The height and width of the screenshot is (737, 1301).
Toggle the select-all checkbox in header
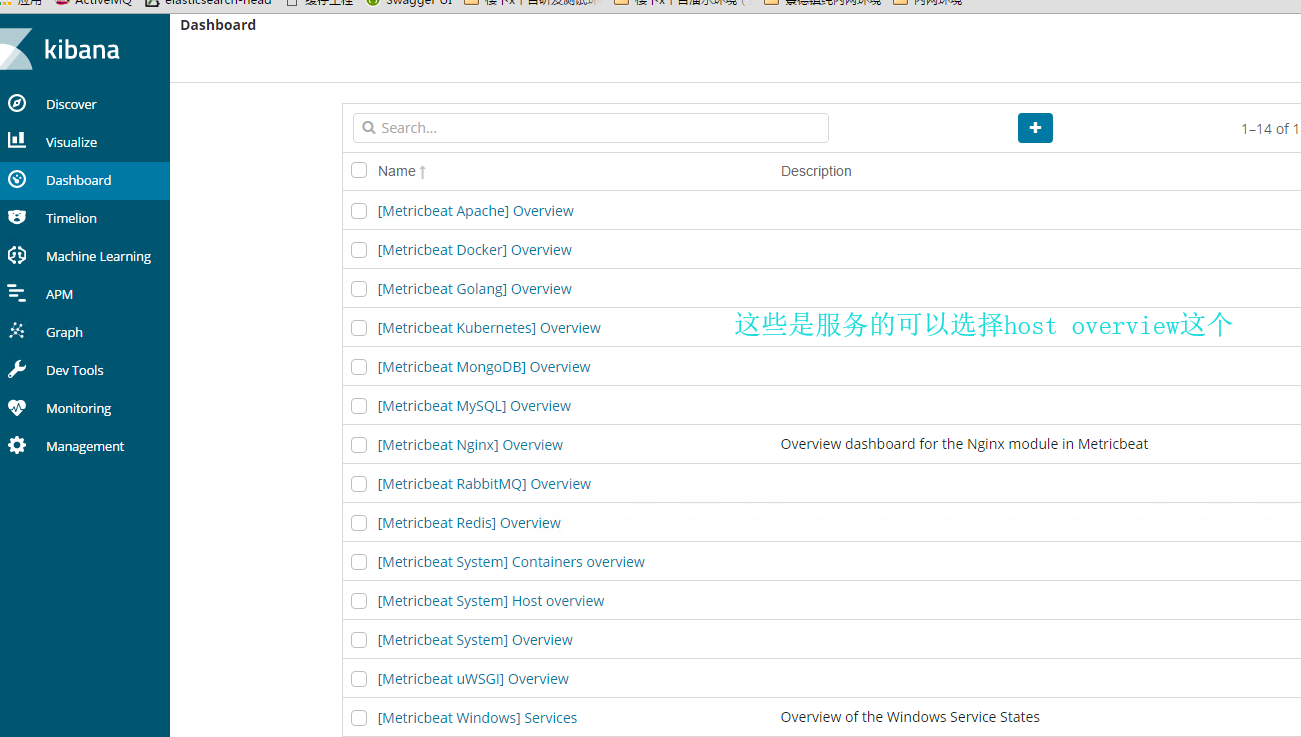tap(359, 170)
